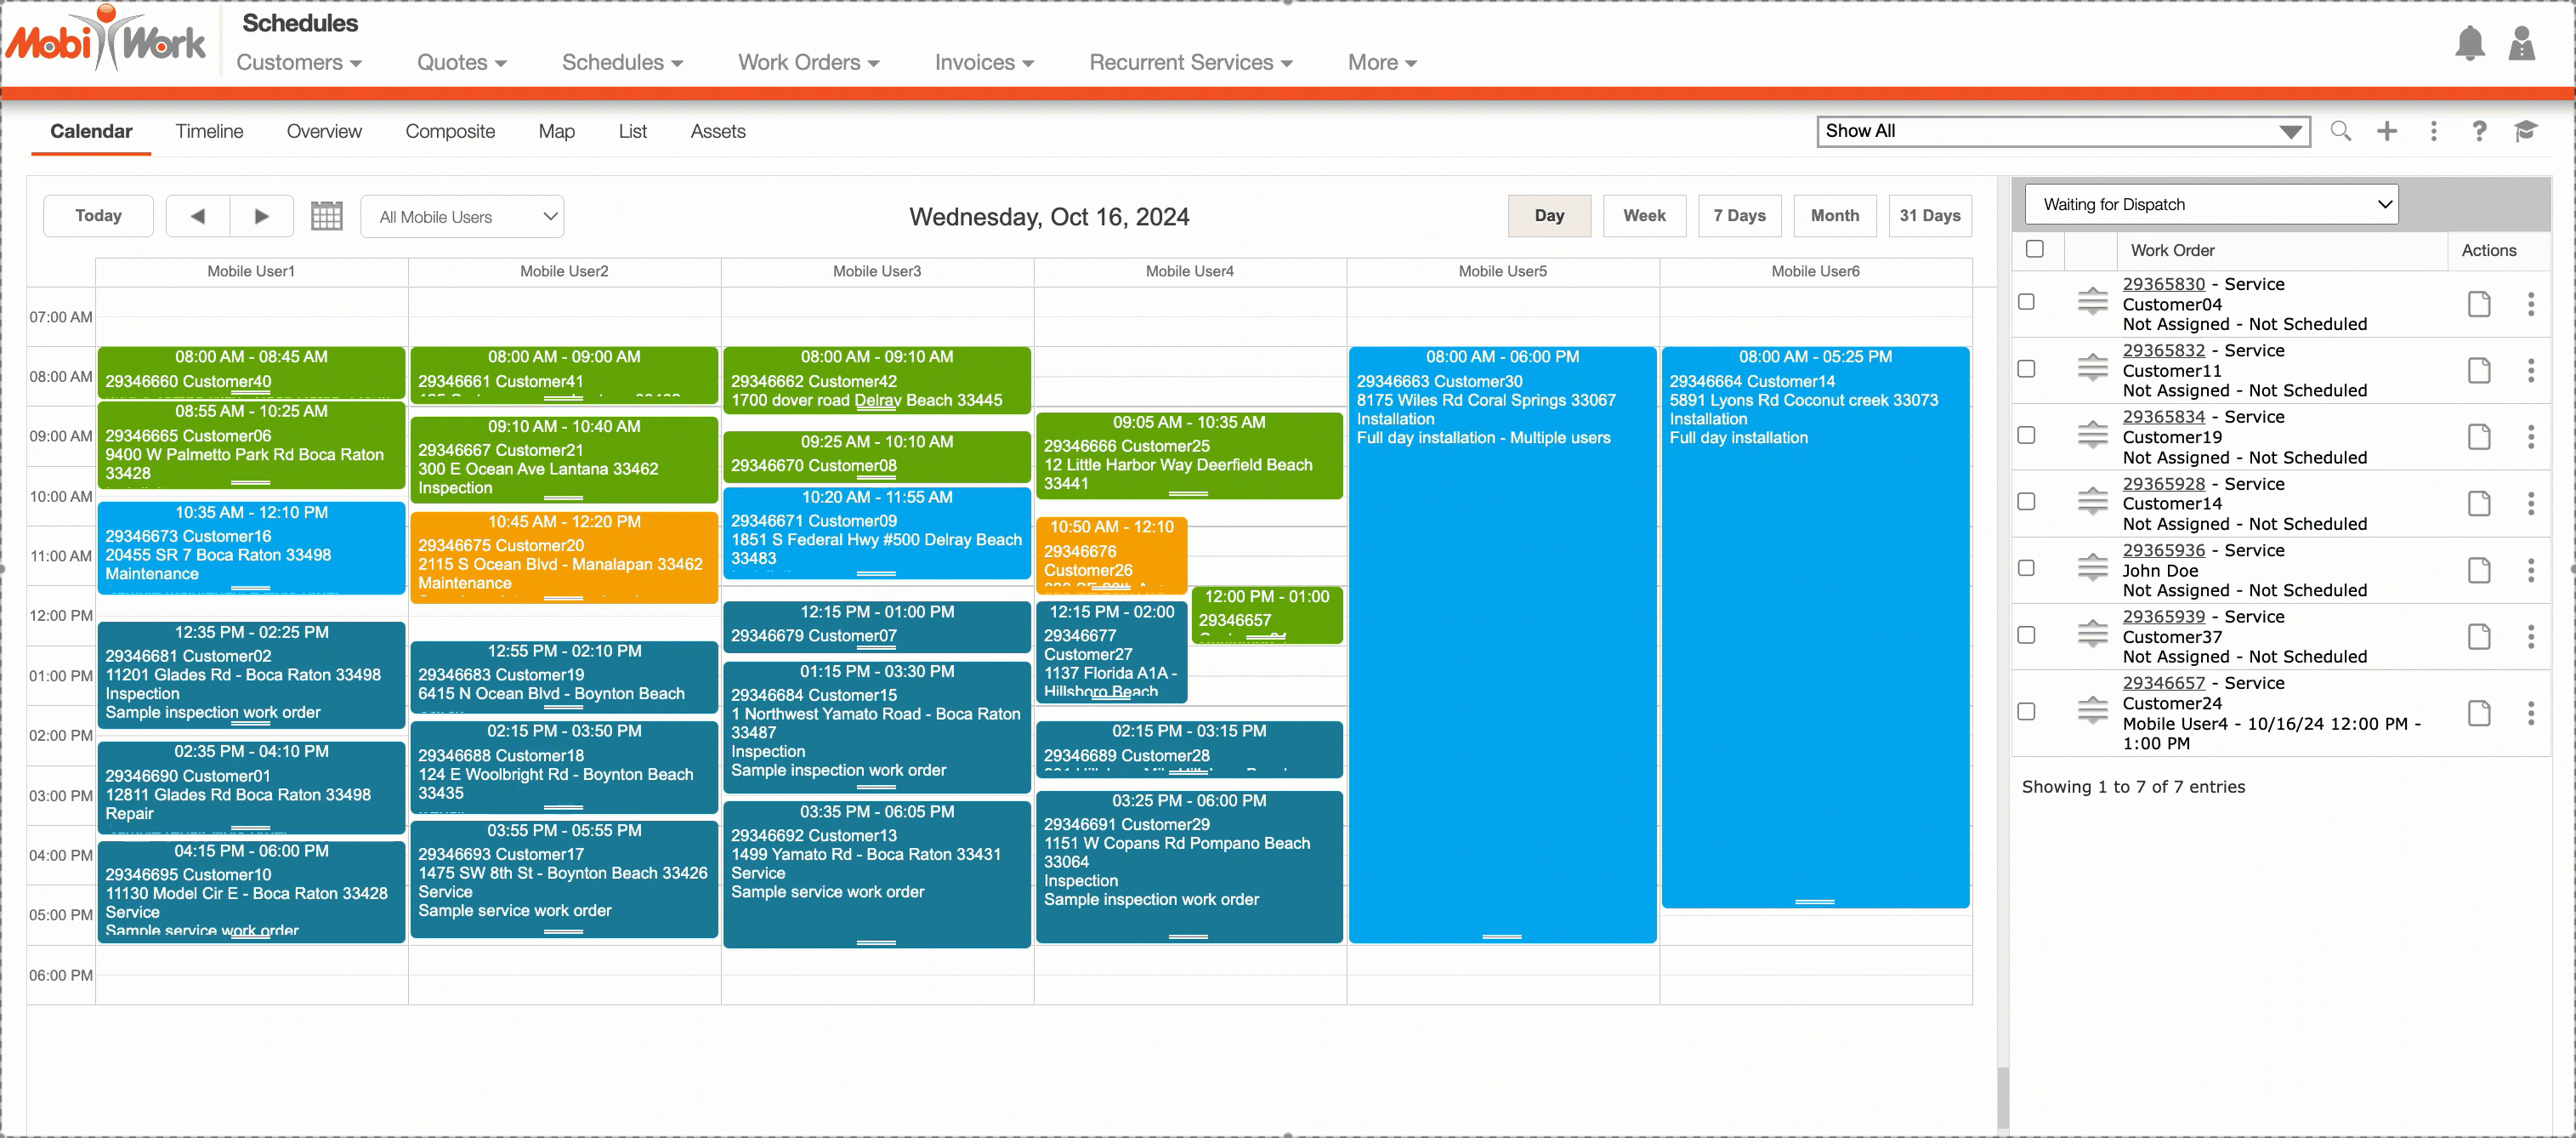Open the Work Orders menu
Viewport: 2576px width, 1138px height.
[808, 62]
